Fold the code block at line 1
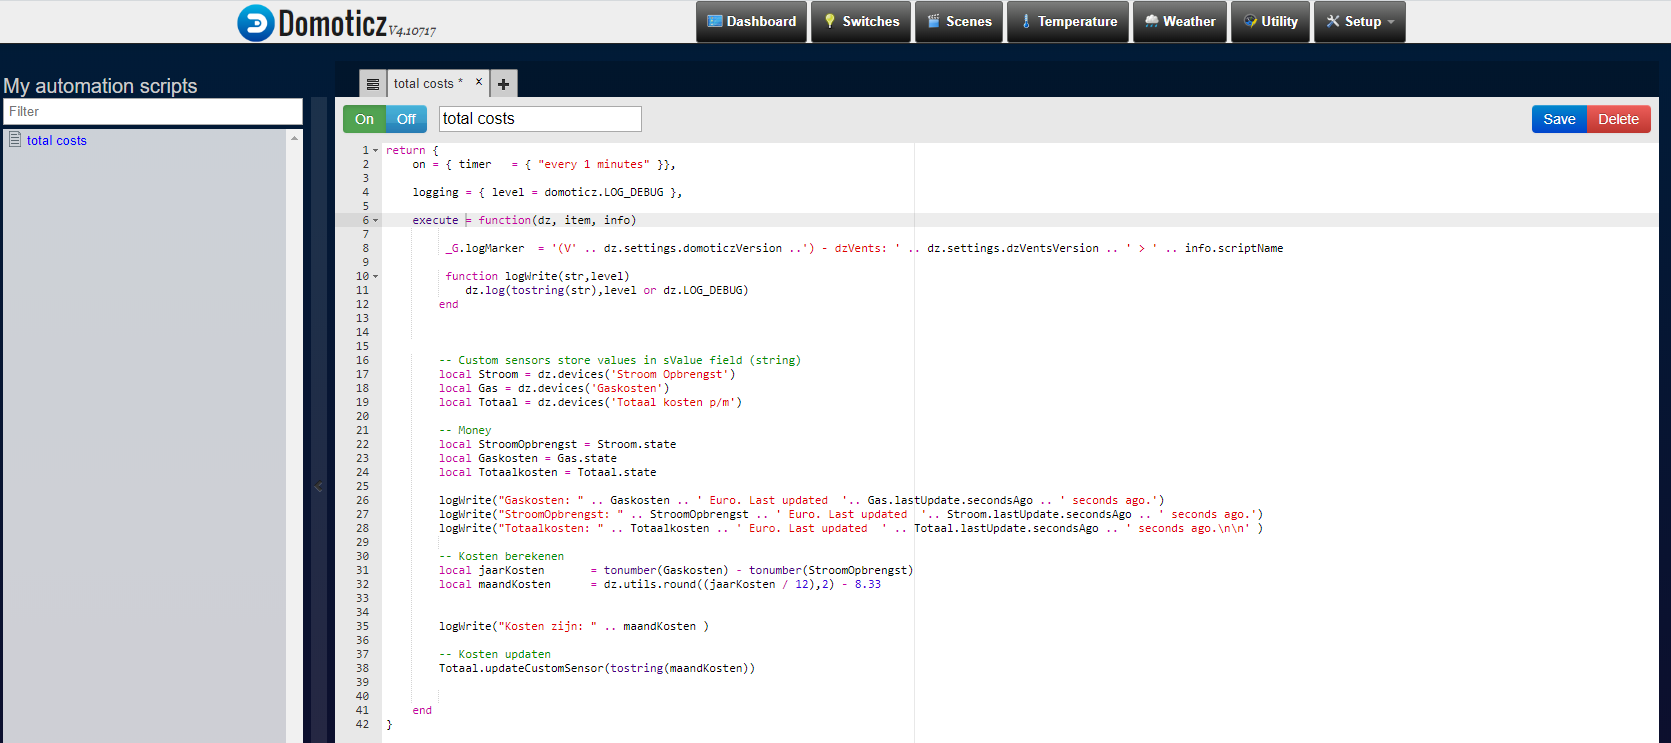1671x743 pixels. (376, 151)
